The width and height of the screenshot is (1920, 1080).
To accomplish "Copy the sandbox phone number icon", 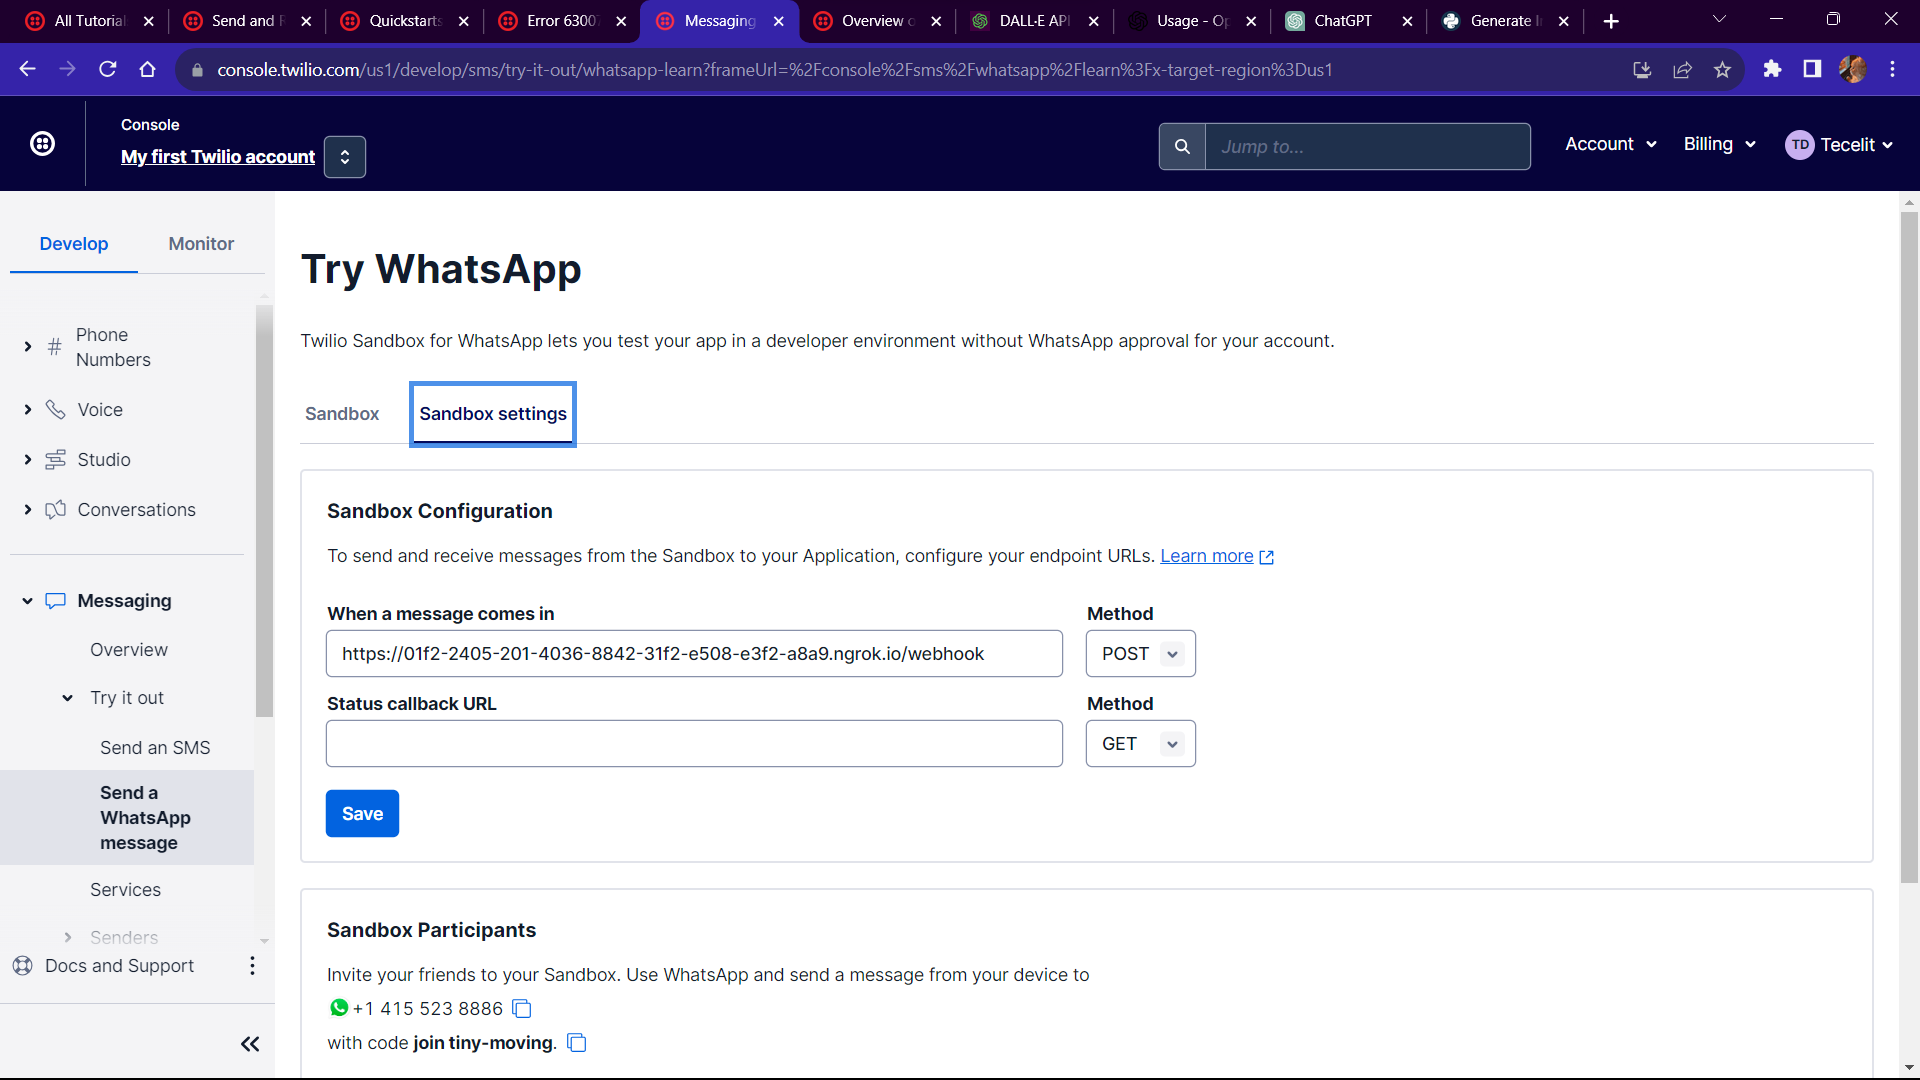I will click(522, 1008).
